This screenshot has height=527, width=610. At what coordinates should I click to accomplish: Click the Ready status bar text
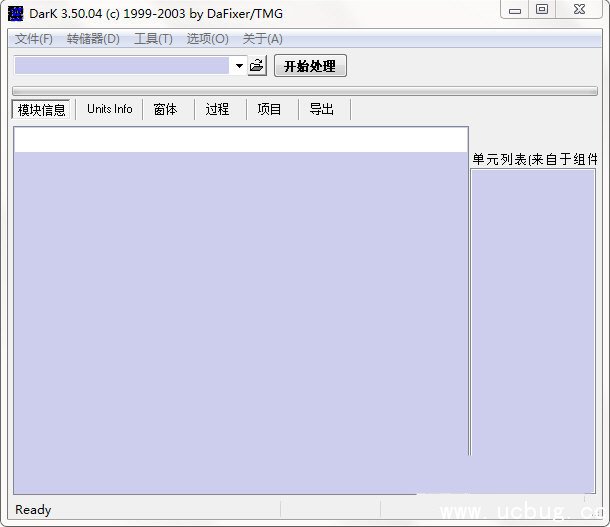(33, 510)
